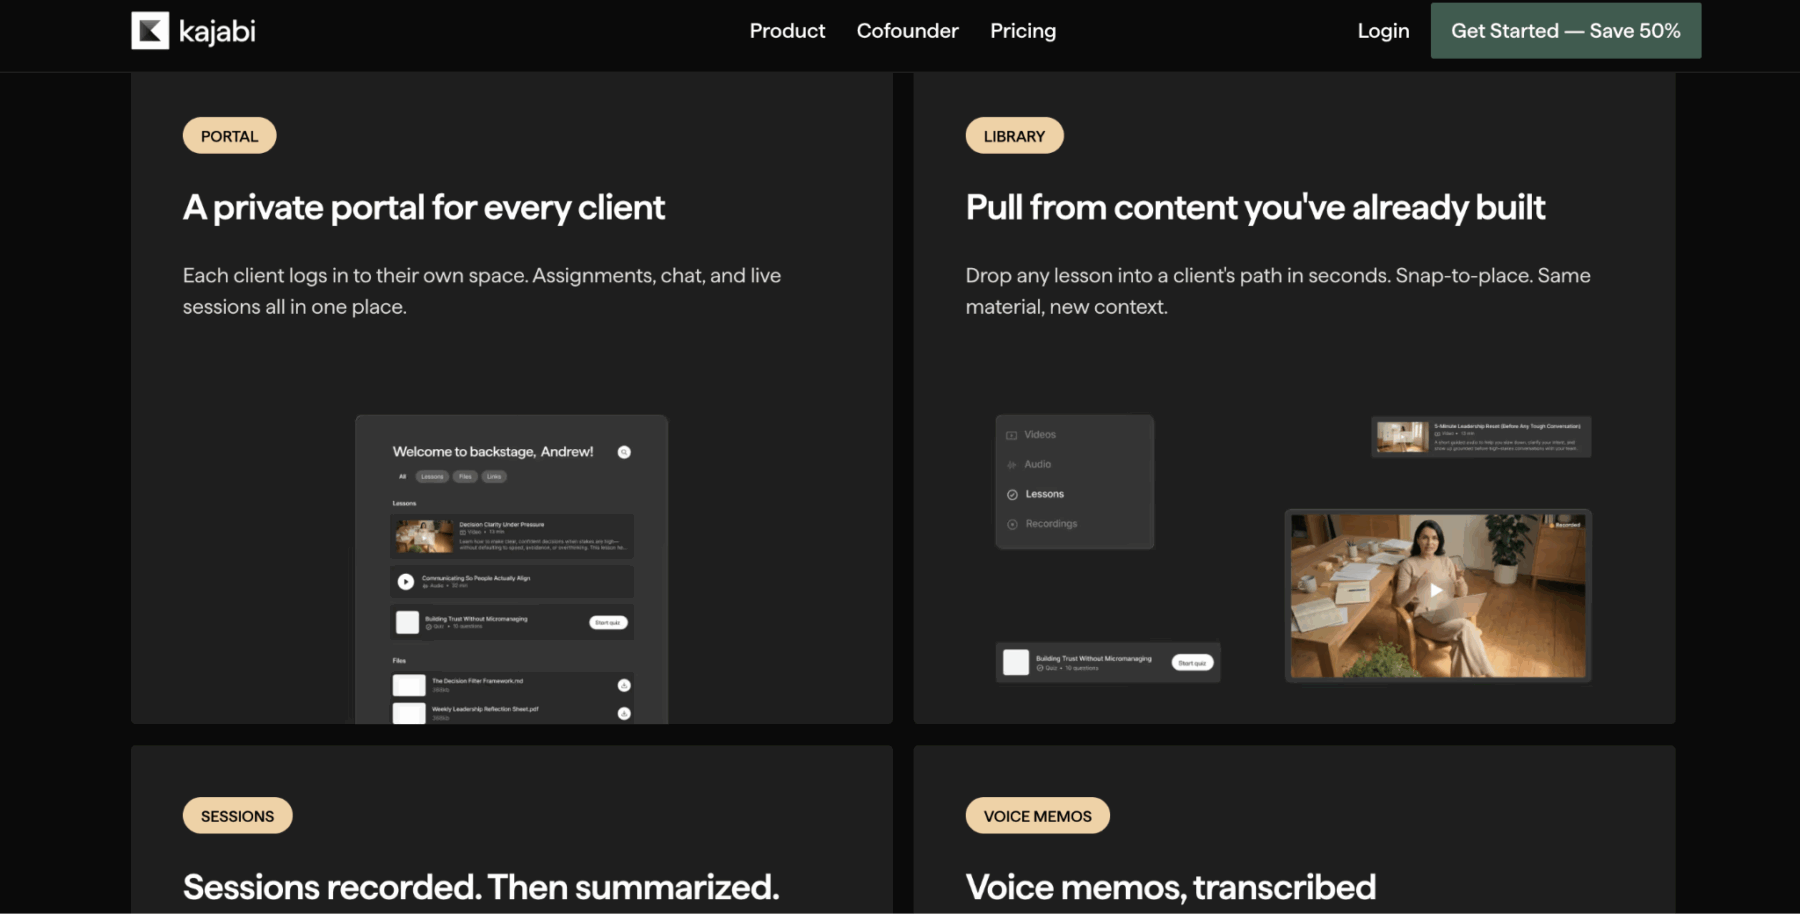Viewport: 1800px width, 914px height.
Task: Click heading Sessions recorded. Then summarized.
Action: tap(481, 888)
